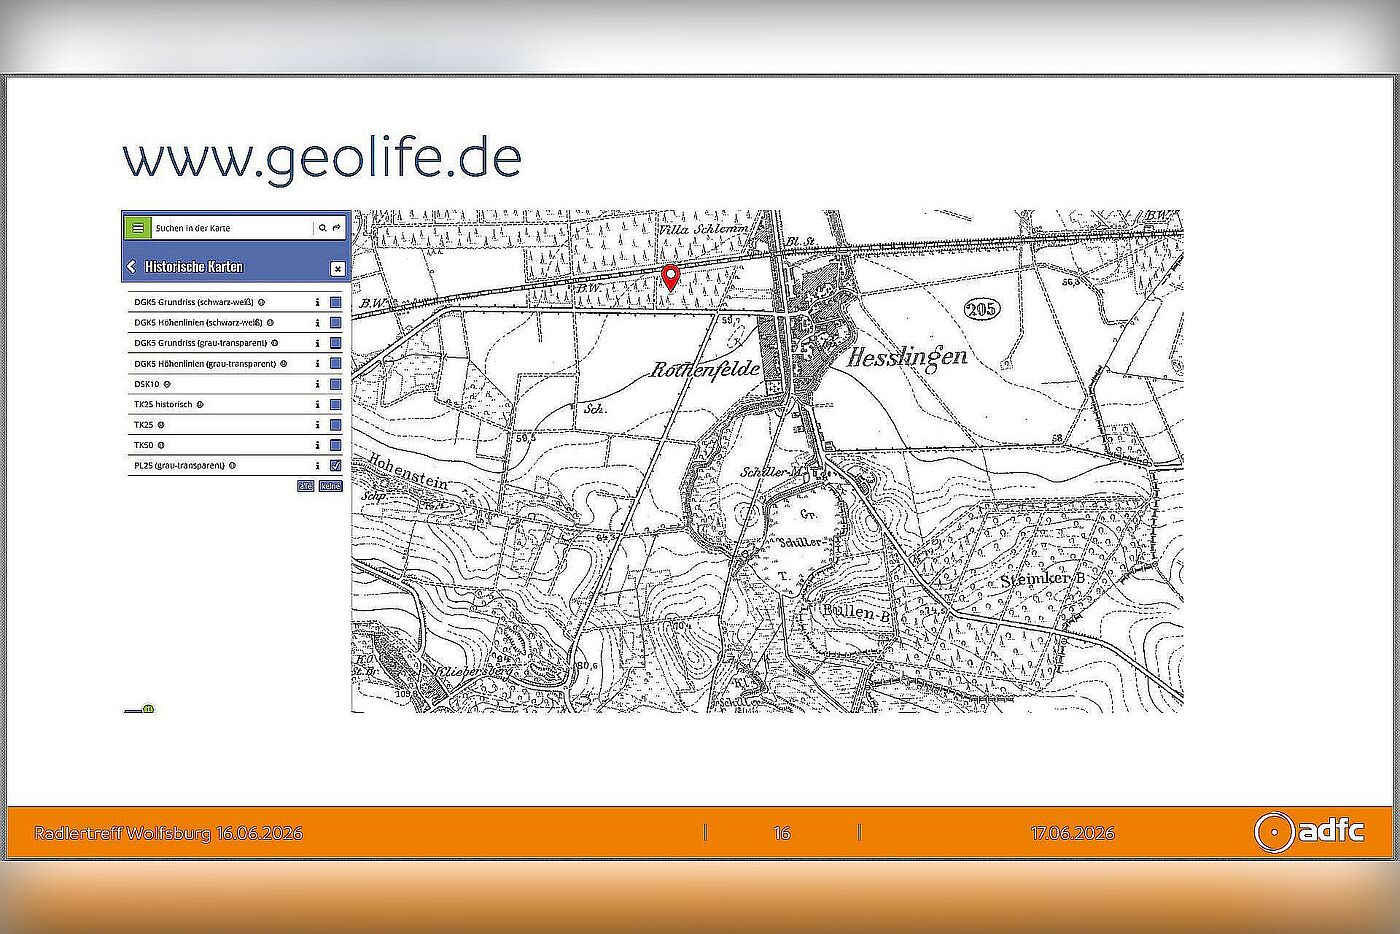Click the 'alle' select-all button
This screenshot has height=934, width=1400.
305,486
